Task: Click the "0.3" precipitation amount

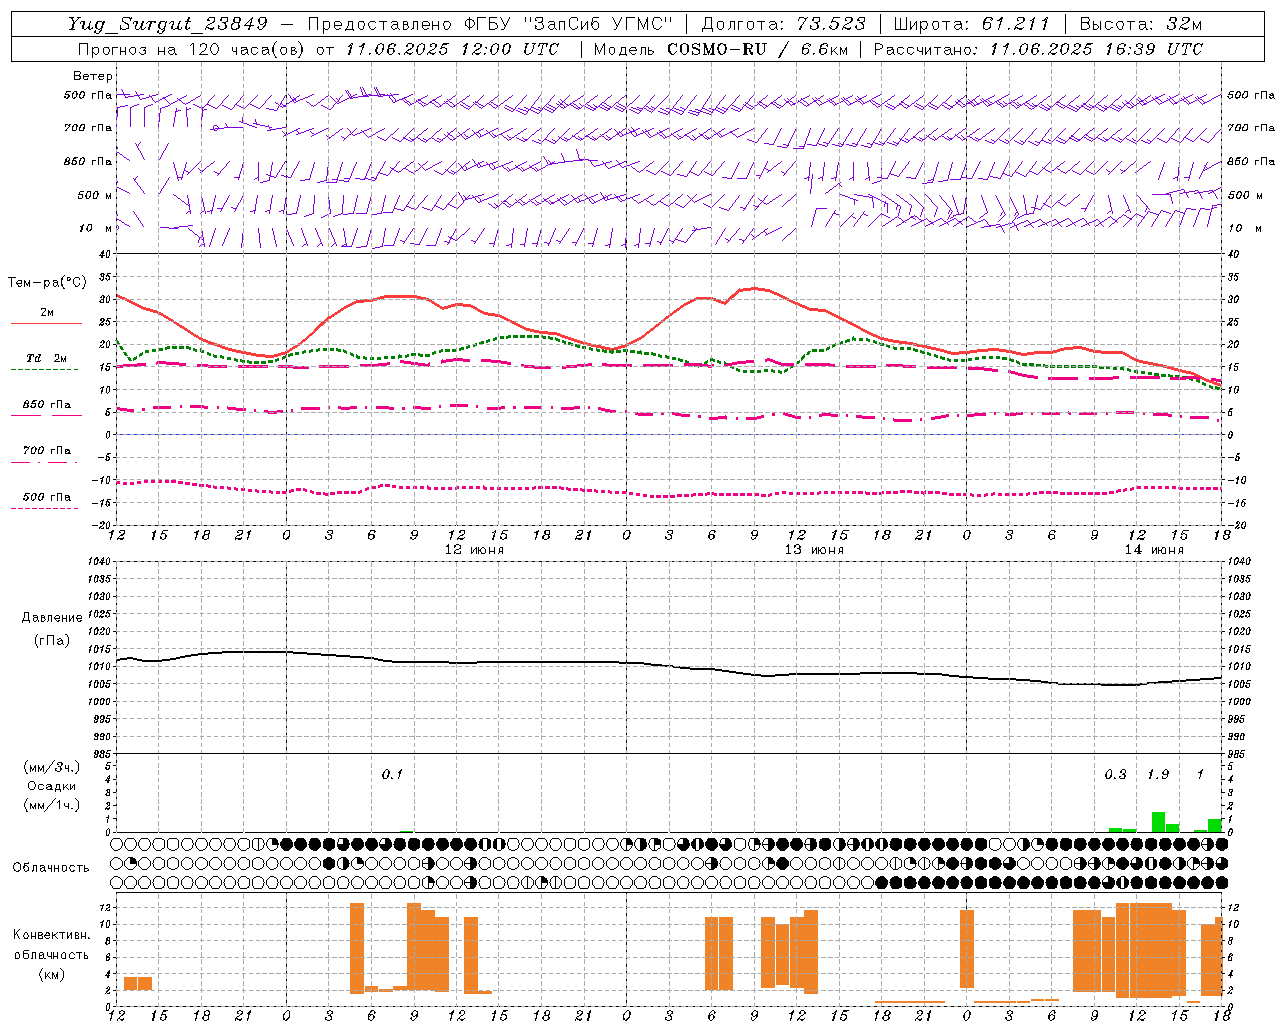Action: tap(1115, 774)
